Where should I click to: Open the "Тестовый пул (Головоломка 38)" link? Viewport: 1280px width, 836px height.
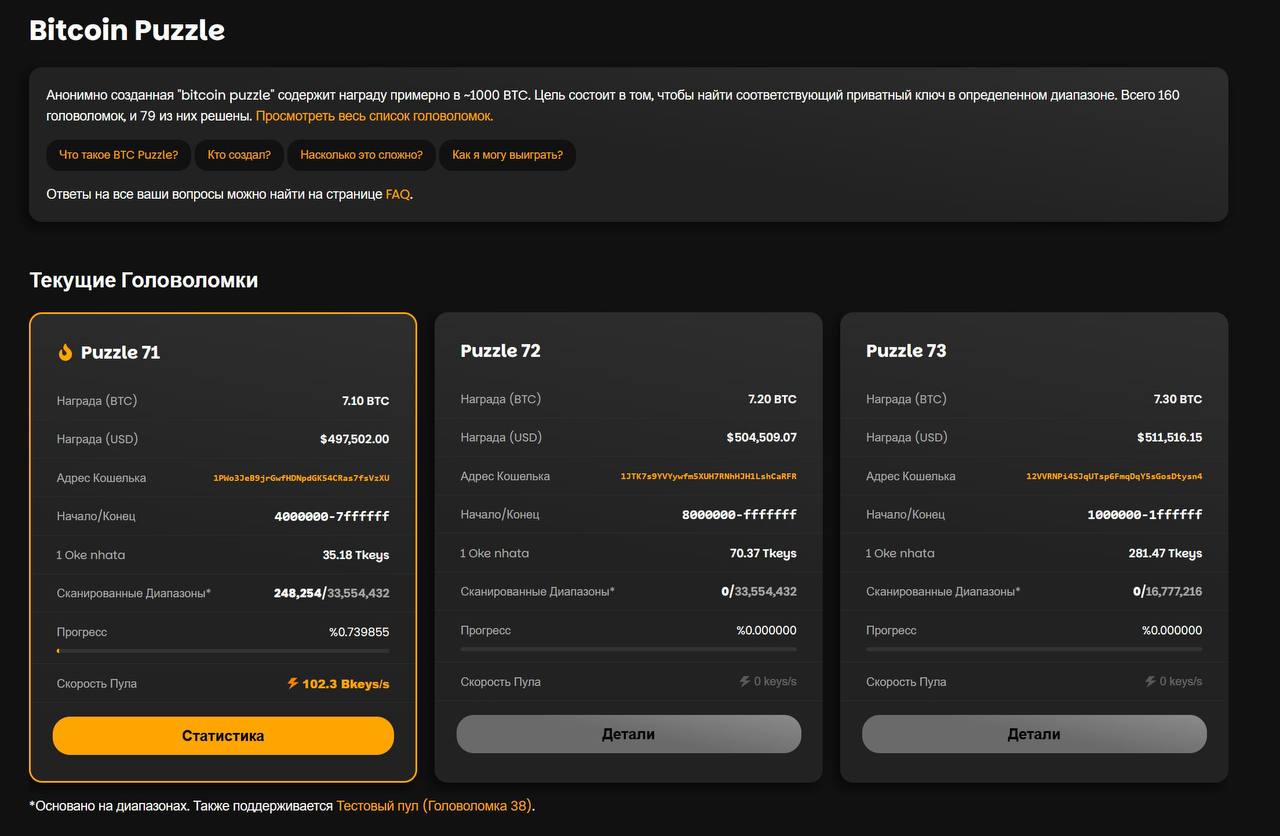click(x=434, y=805)
